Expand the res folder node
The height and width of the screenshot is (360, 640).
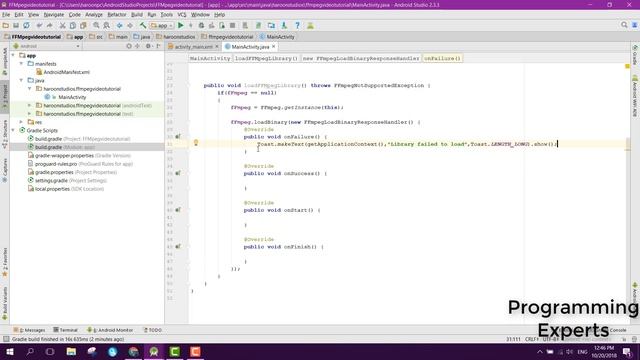point(21,122)
